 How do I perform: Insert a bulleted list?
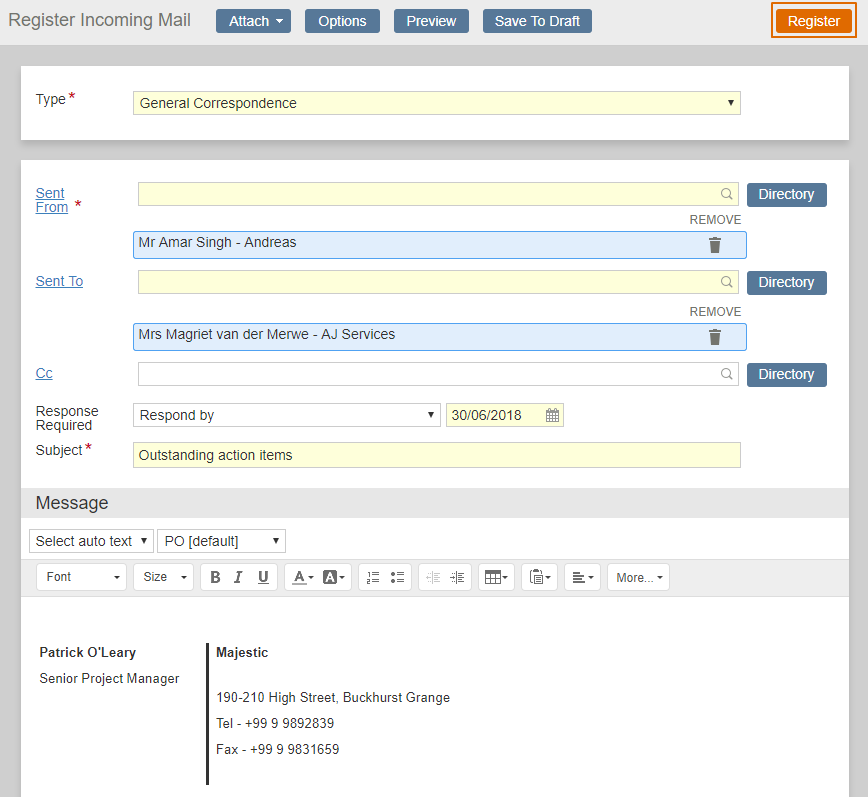pyautogui.click(x=397, y=577)
